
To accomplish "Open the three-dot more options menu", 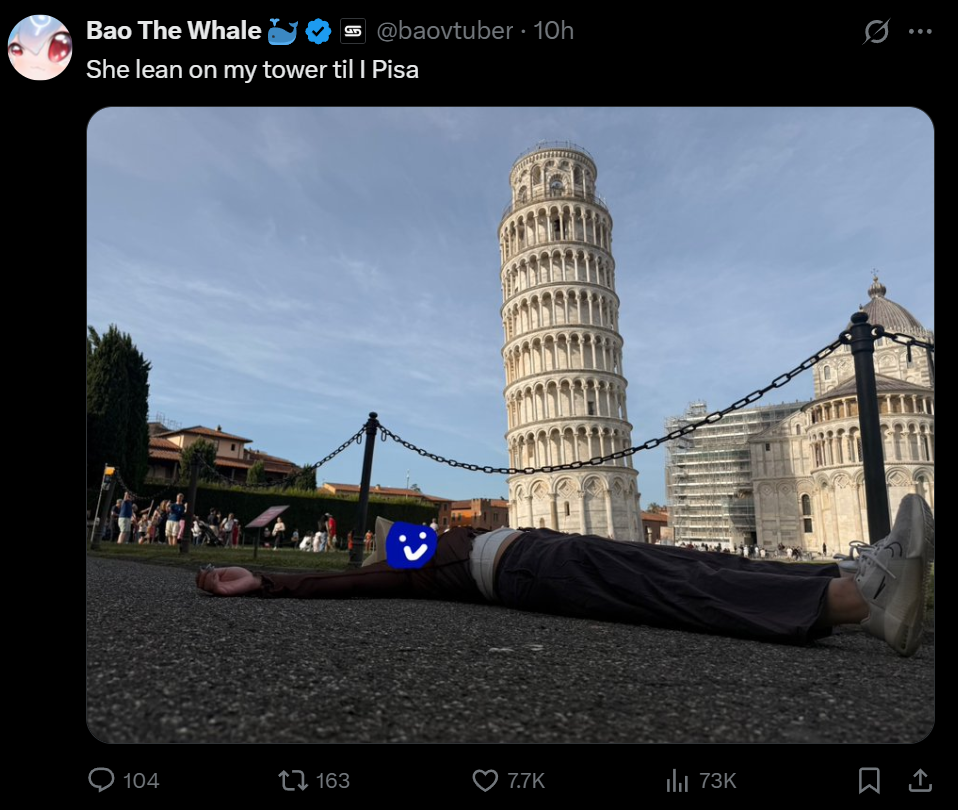I will tap(920, 31).
